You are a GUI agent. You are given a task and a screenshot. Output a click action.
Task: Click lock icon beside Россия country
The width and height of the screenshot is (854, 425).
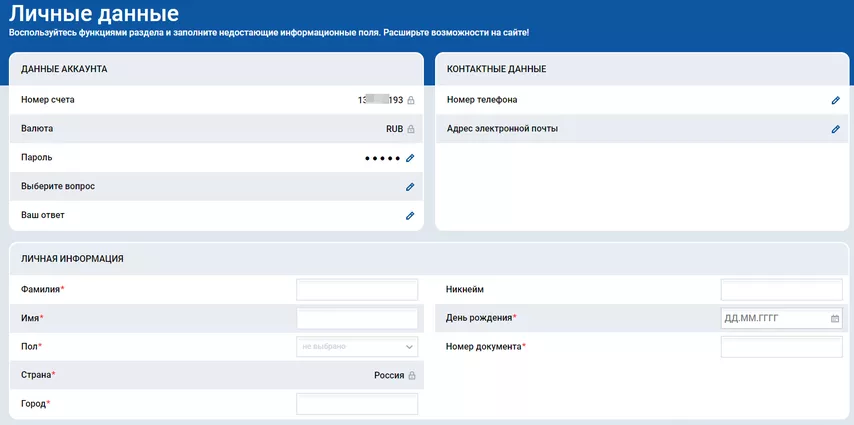point(411,375)
